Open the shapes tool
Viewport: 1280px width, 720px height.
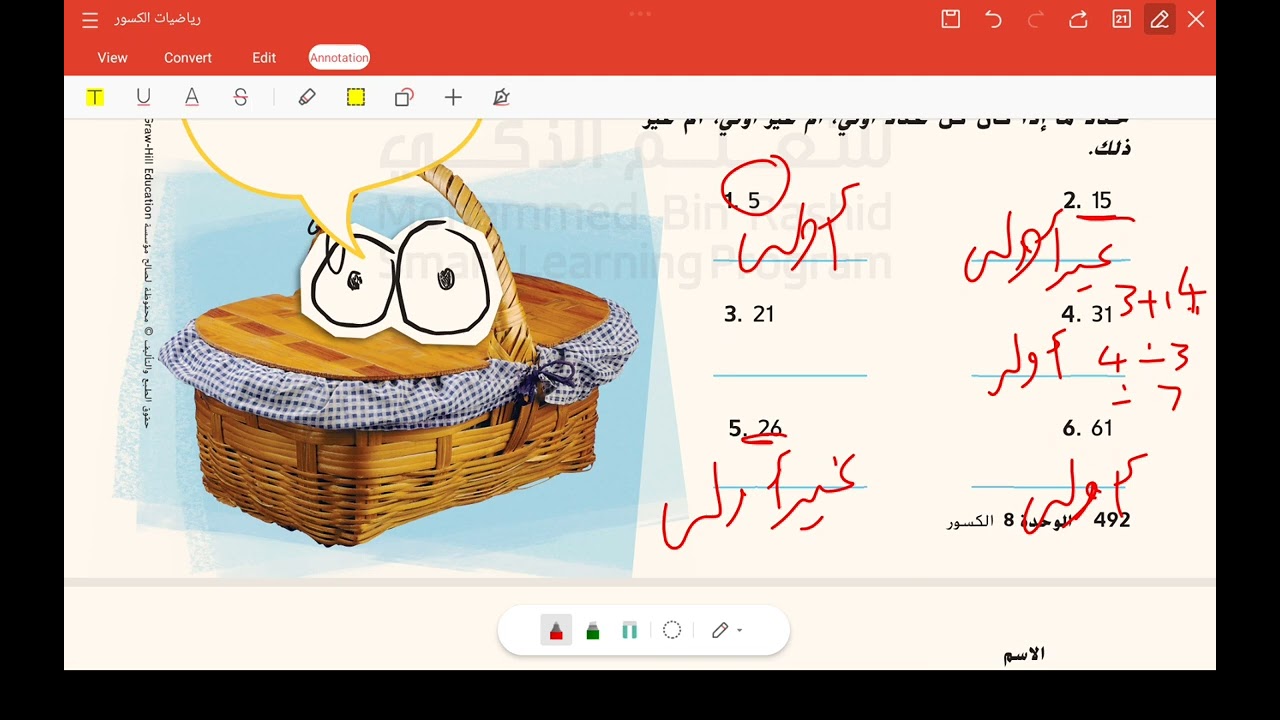404,97
